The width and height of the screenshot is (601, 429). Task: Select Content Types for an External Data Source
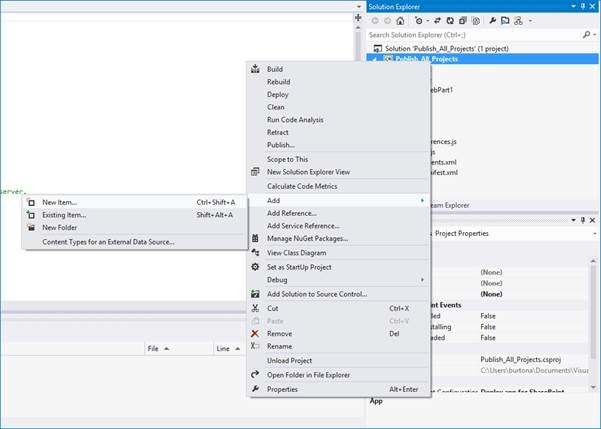pyautogui.click(x=135, y=242)
